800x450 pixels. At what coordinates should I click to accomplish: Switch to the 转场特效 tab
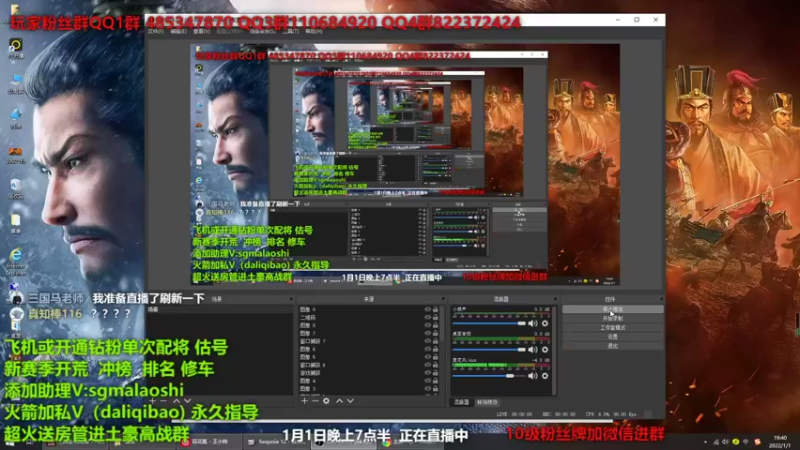pyautogui.click(x=487, y=402)
